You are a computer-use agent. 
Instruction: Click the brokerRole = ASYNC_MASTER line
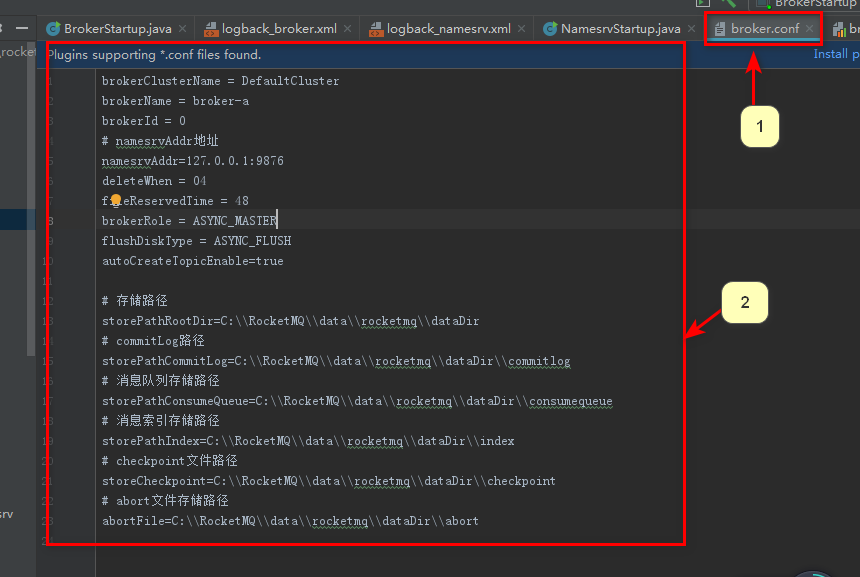tap(189, 221)
